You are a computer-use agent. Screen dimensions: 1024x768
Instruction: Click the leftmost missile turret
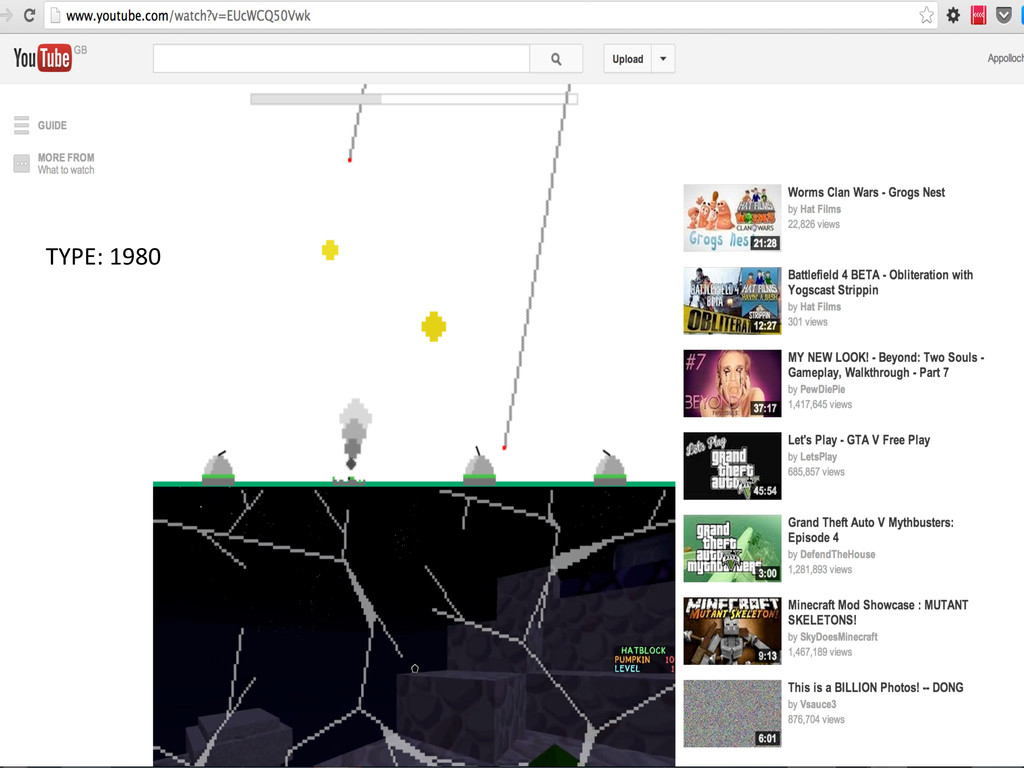click(218, 468)
